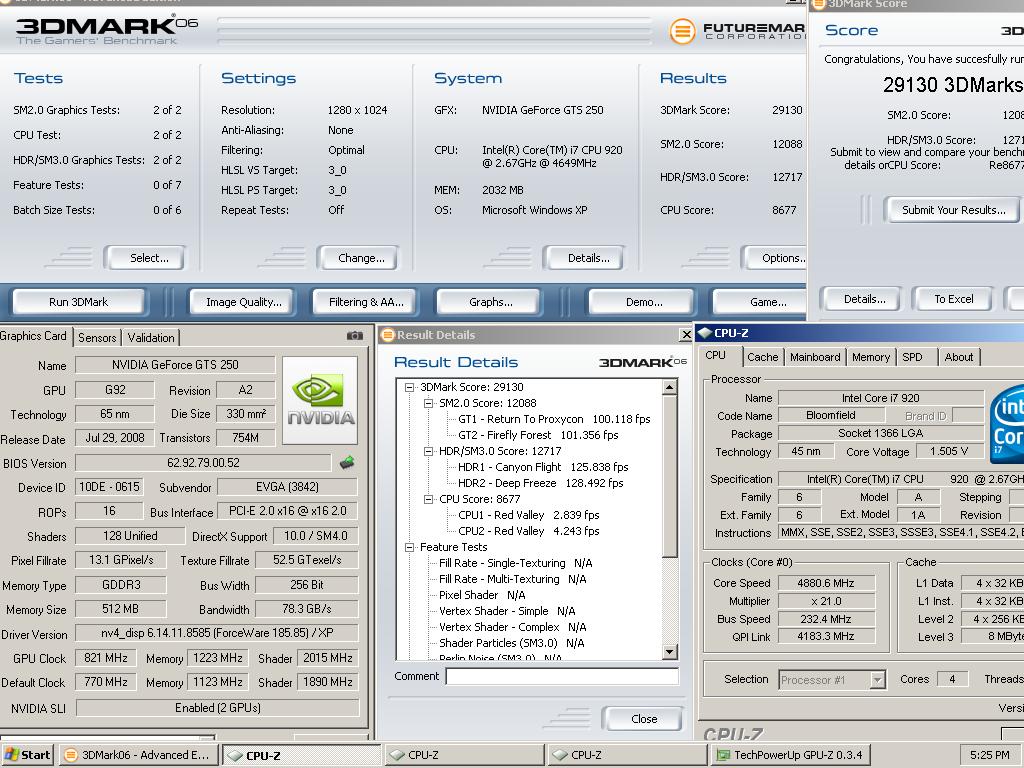Click the Core Speed 4880.6 MHz value
Viewport: 1024px width, 768px height.
[x=825, y=583]
